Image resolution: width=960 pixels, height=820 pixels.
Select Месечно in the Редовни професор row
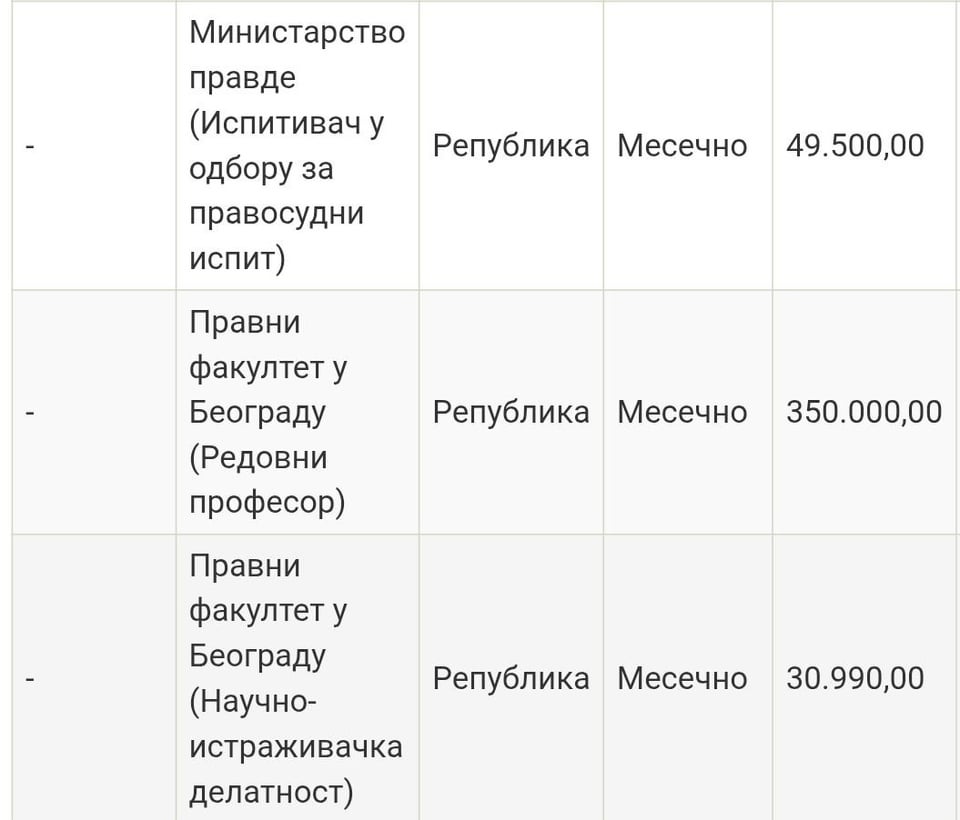[x=682, y=412]
